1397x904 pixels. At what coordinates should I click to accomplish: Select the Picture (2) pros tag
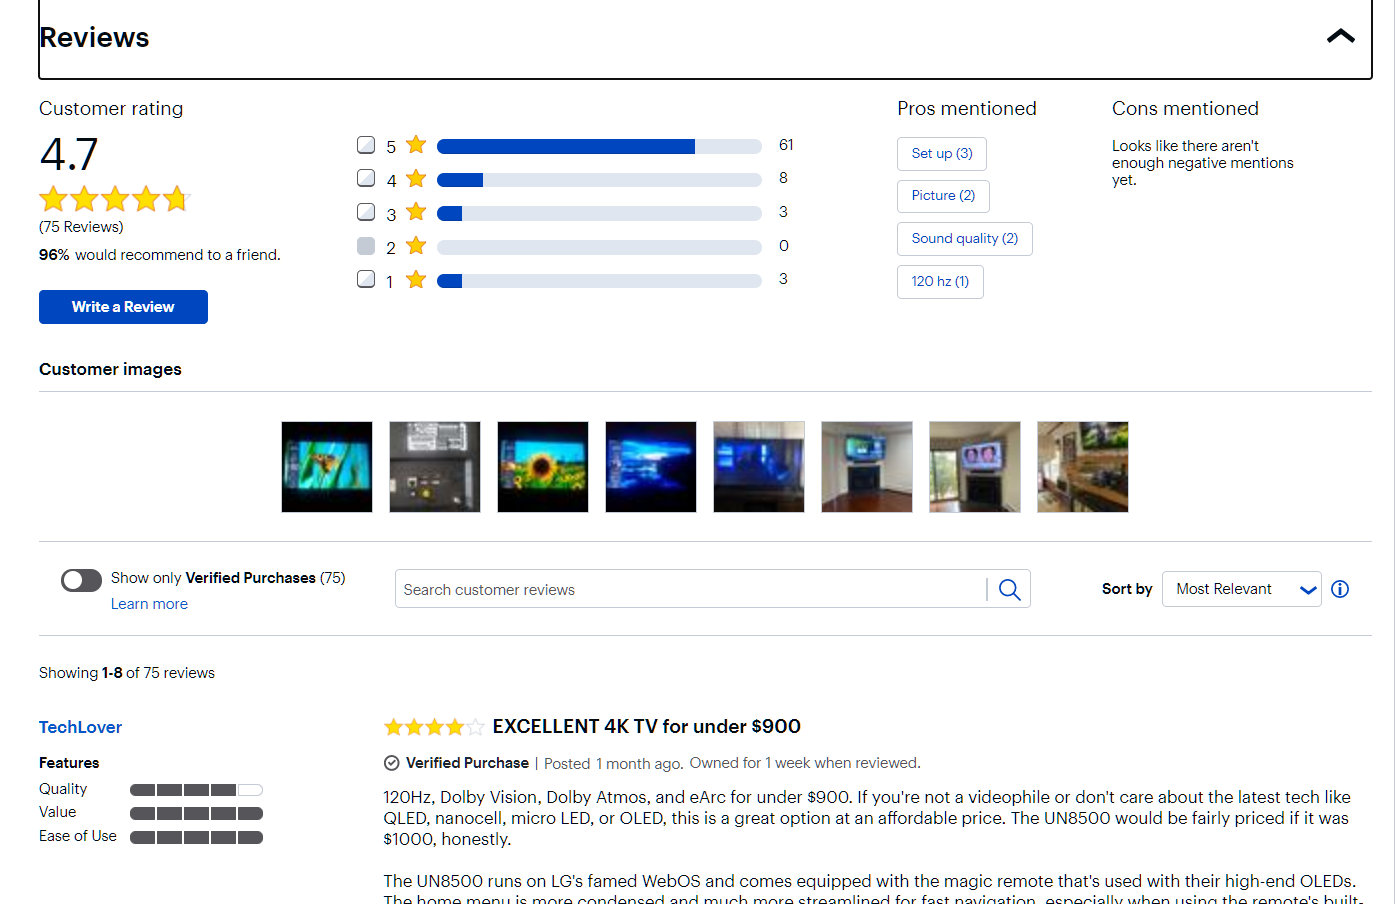[942, 196]
